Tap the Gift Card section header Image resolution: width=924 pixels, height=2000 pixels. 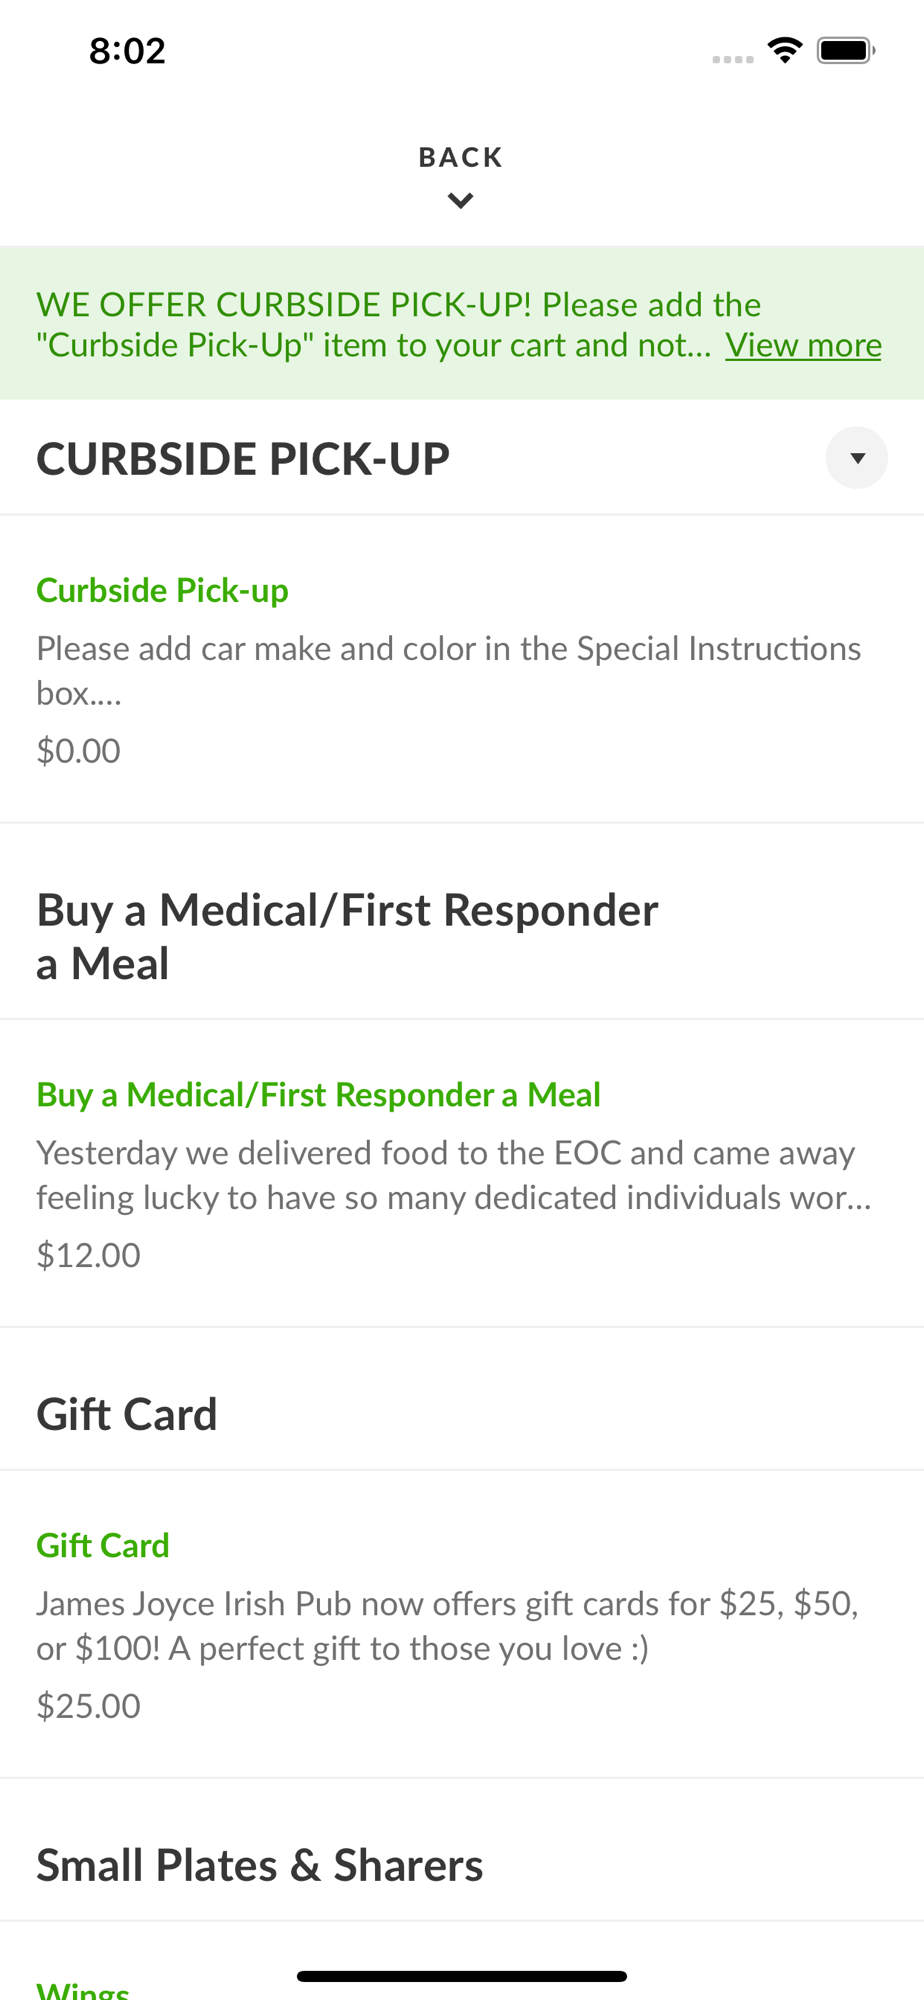127,1414
